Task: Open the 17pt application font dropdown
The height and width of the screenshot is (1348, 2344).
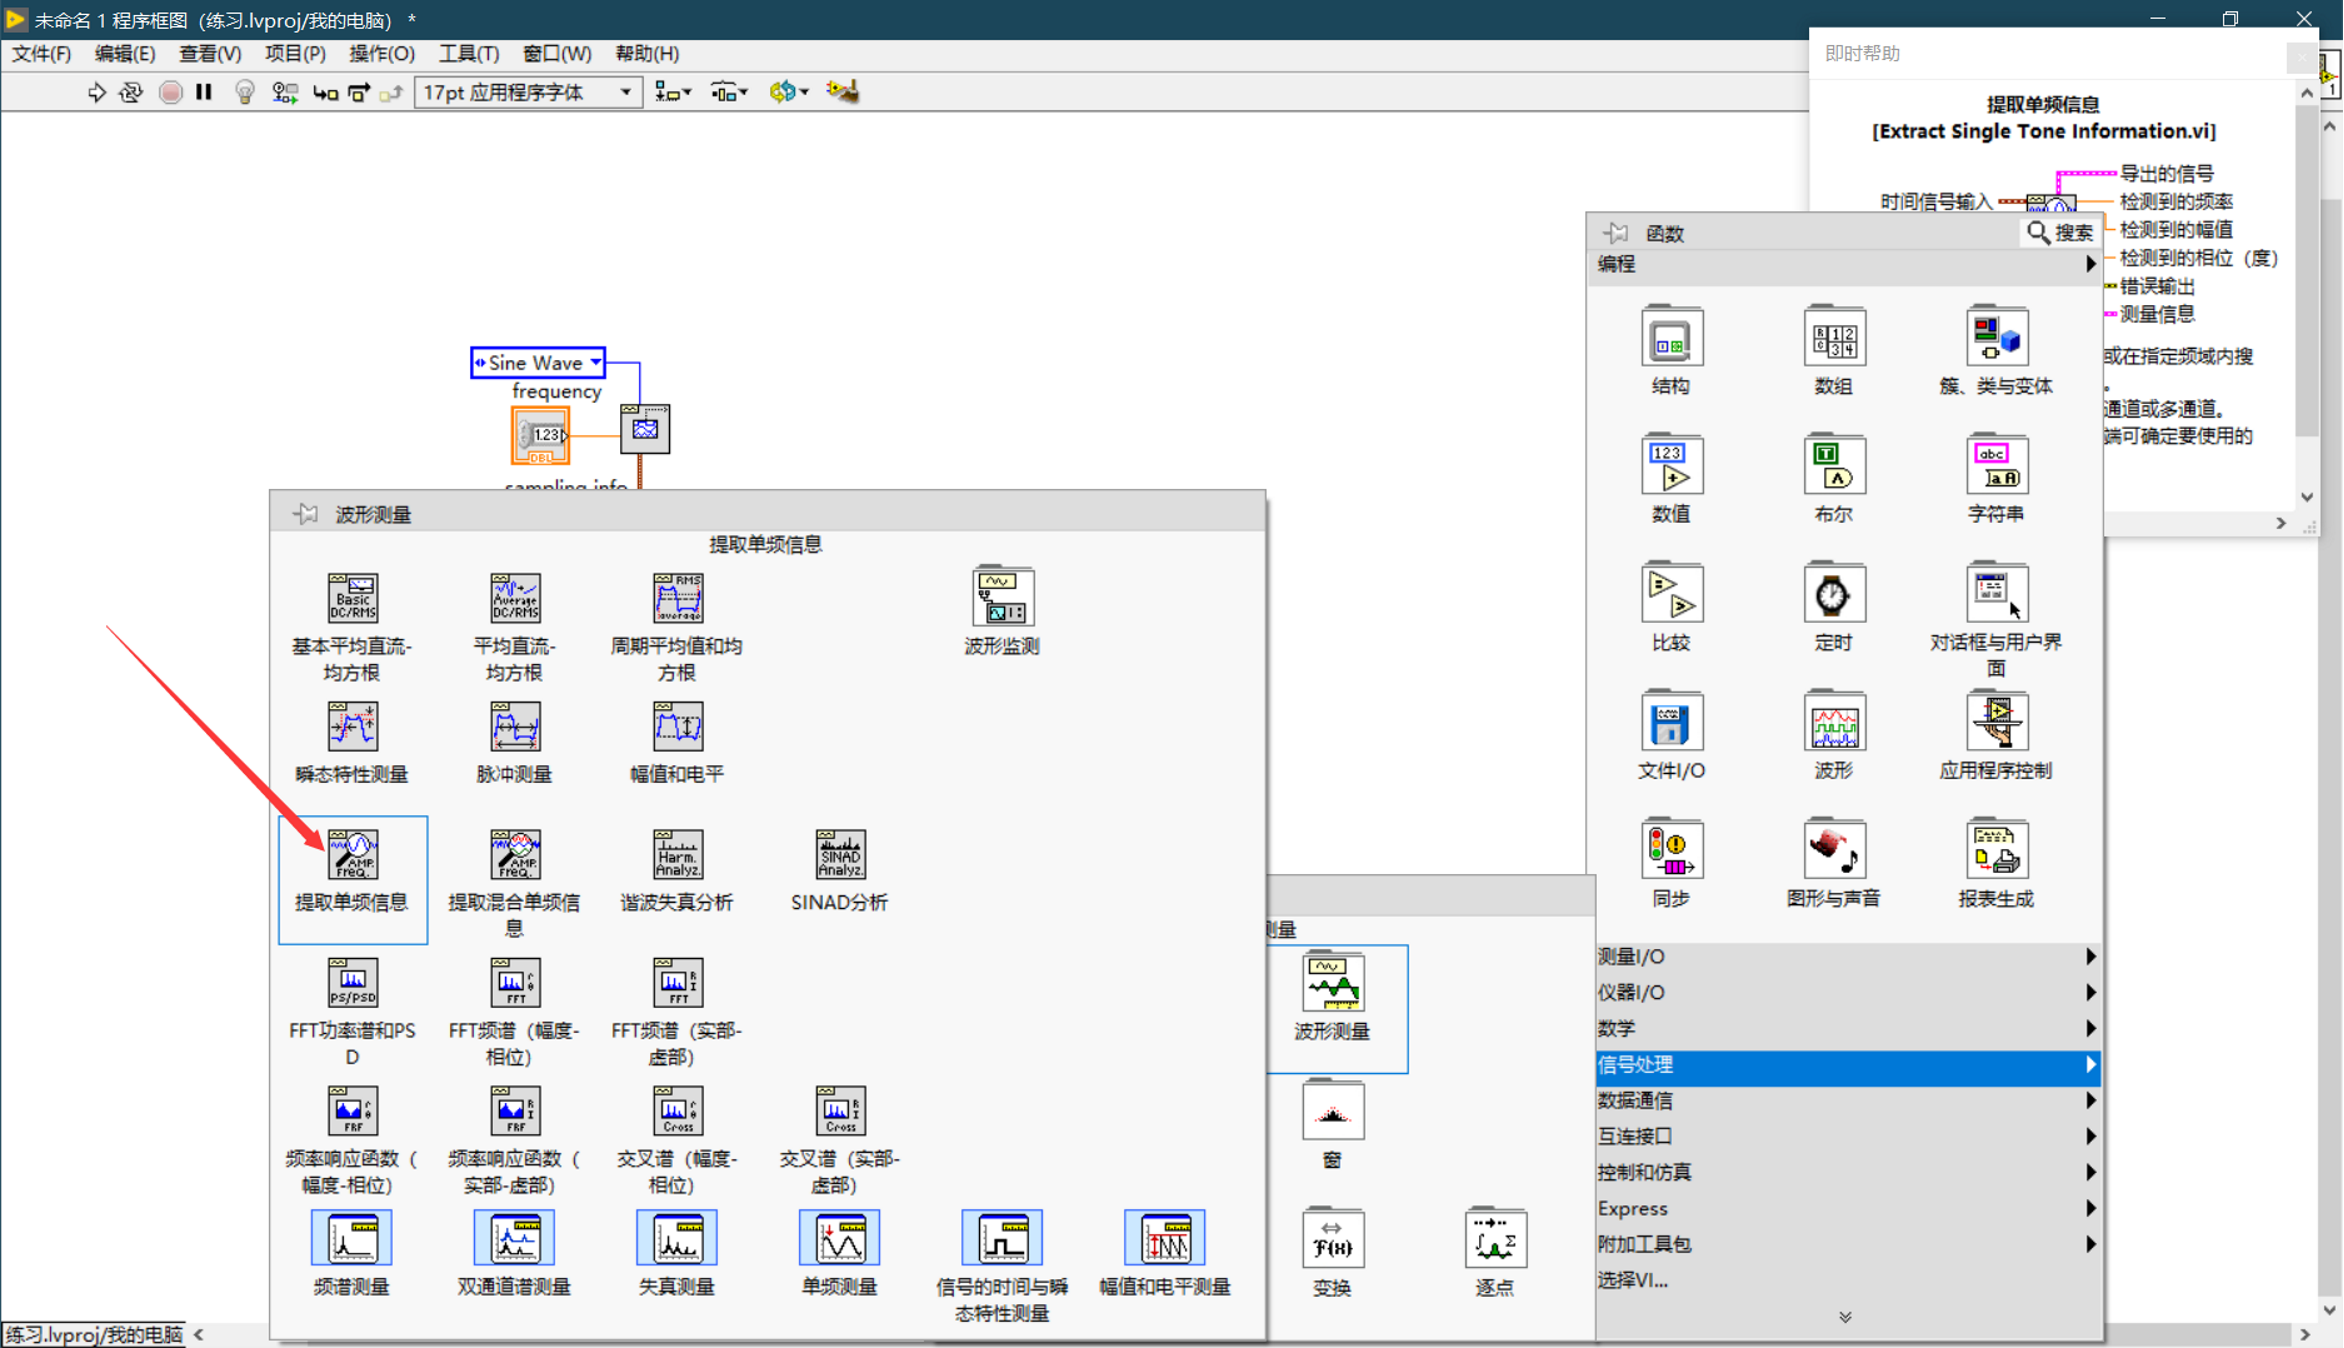Action: (626, 92)
